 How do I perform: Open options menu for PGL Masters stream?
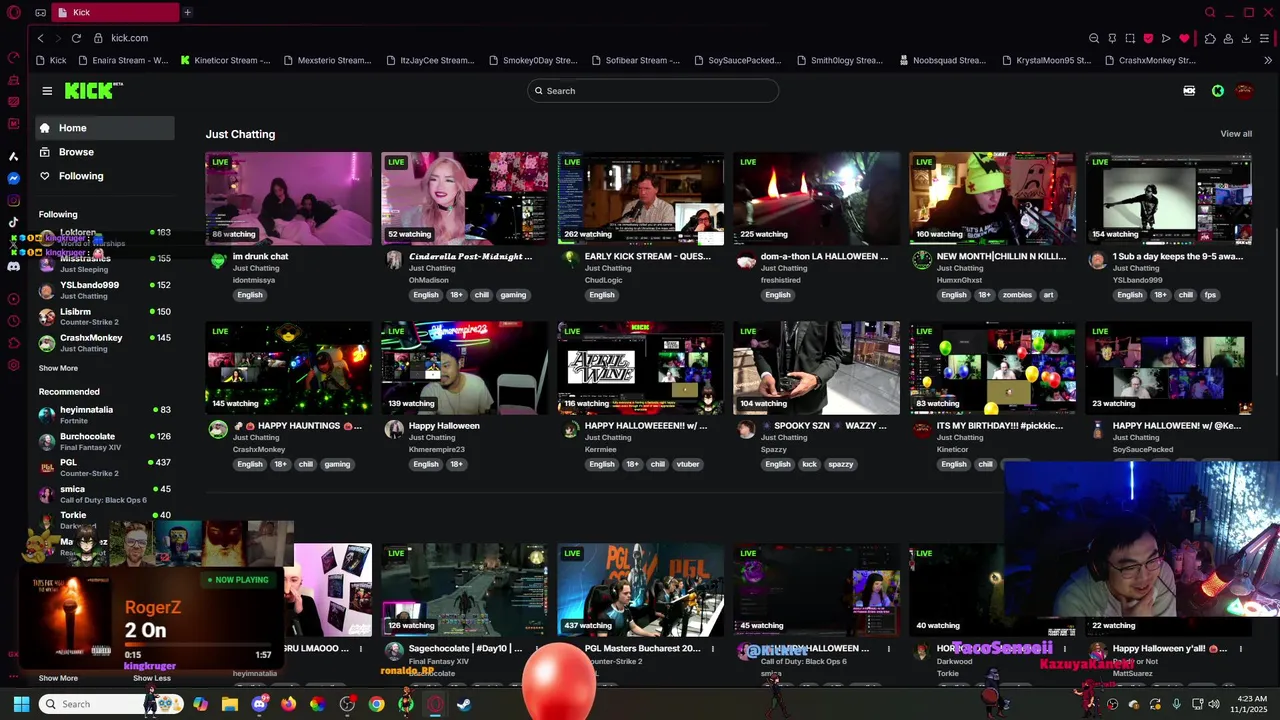[712, 649]
